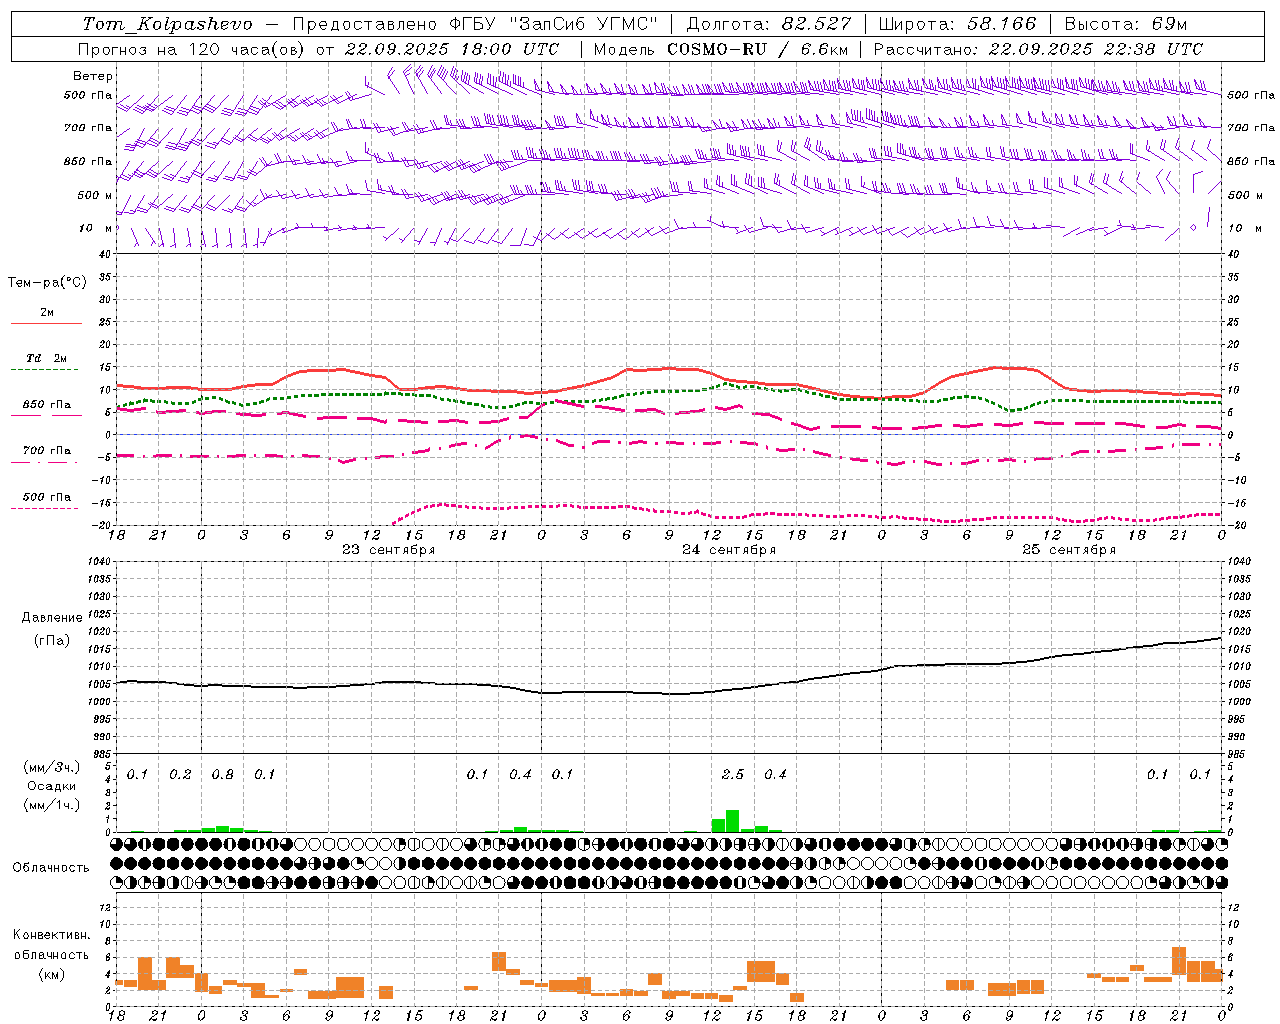Click the 25 сентября date label
The height and width of the screenshot is (1024, 1280).
click(1069, 550)
